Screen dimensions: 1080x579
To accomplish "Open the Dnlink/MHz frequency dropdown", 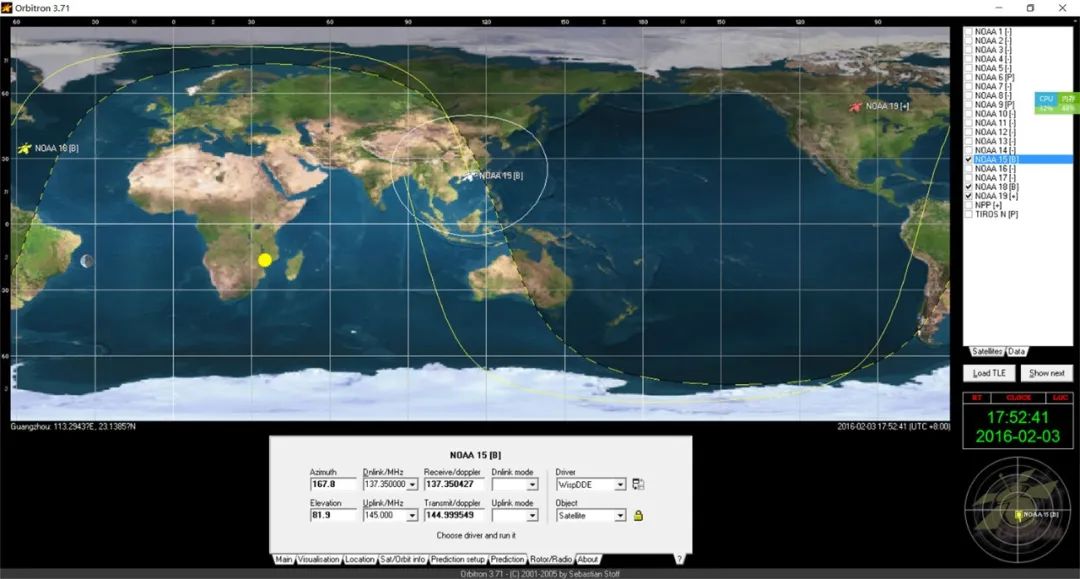I will click(x=412, y=485).
